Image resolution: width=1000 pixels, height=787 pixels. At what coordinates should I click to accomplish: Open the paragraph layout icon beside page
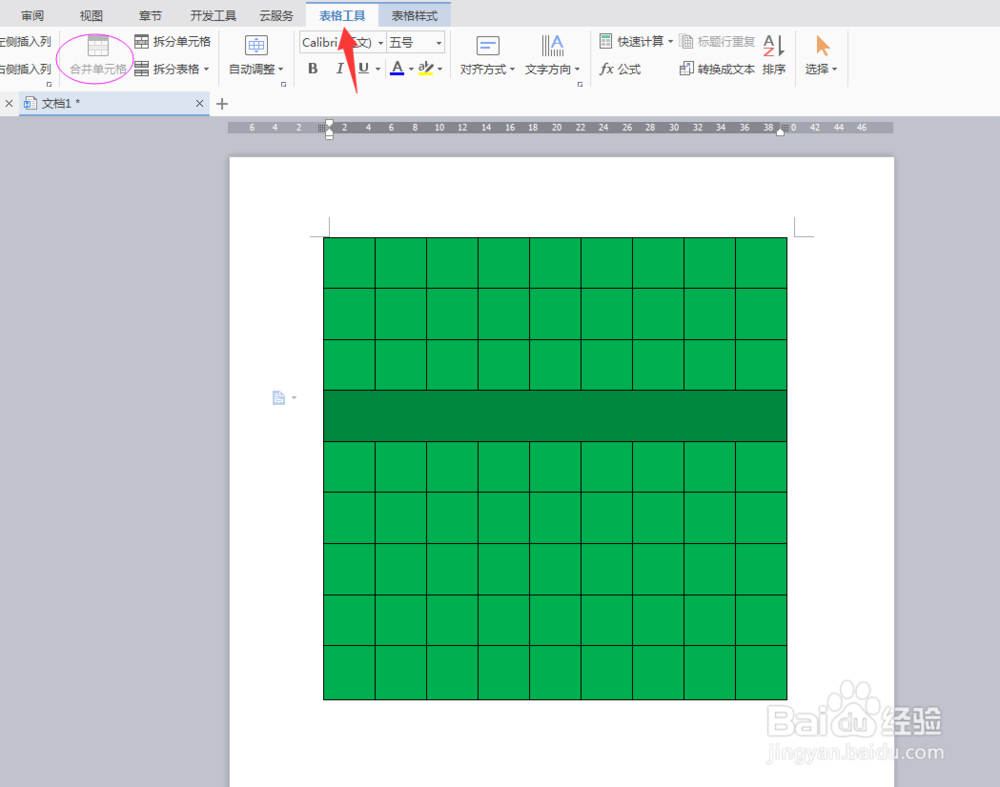[x=279, y=397]
